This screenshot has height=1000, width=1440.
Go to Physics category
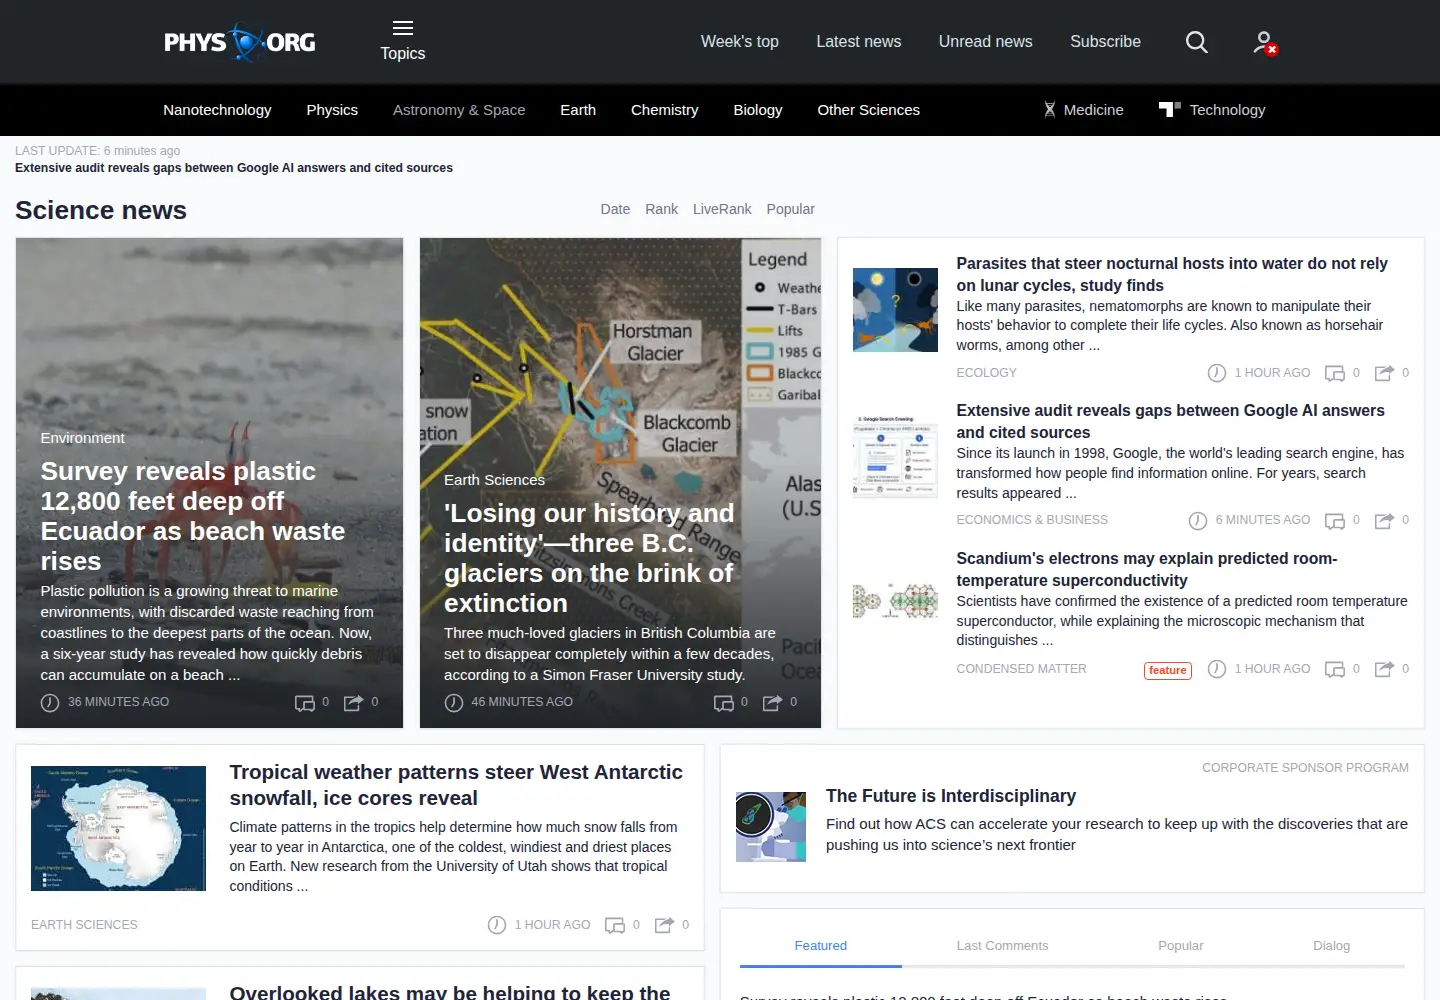pos(332,110)
